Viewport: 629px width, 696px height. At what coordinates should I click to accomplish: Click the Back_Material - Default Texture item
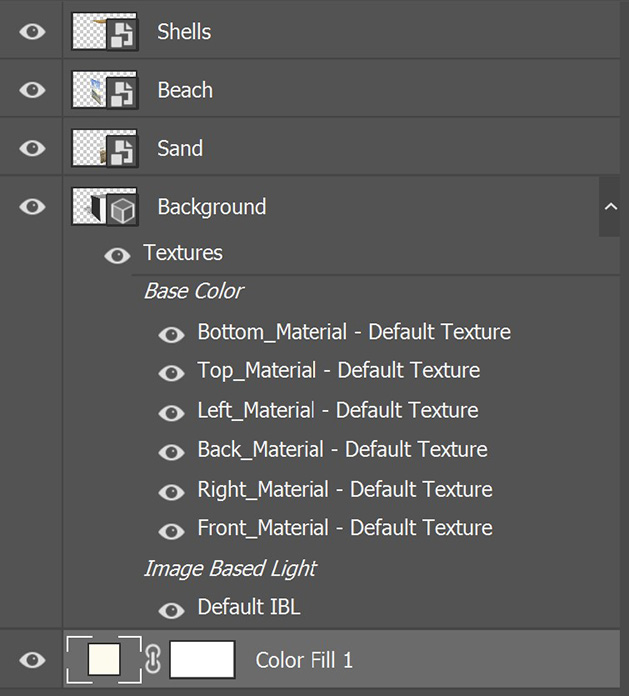pos(343,449)
